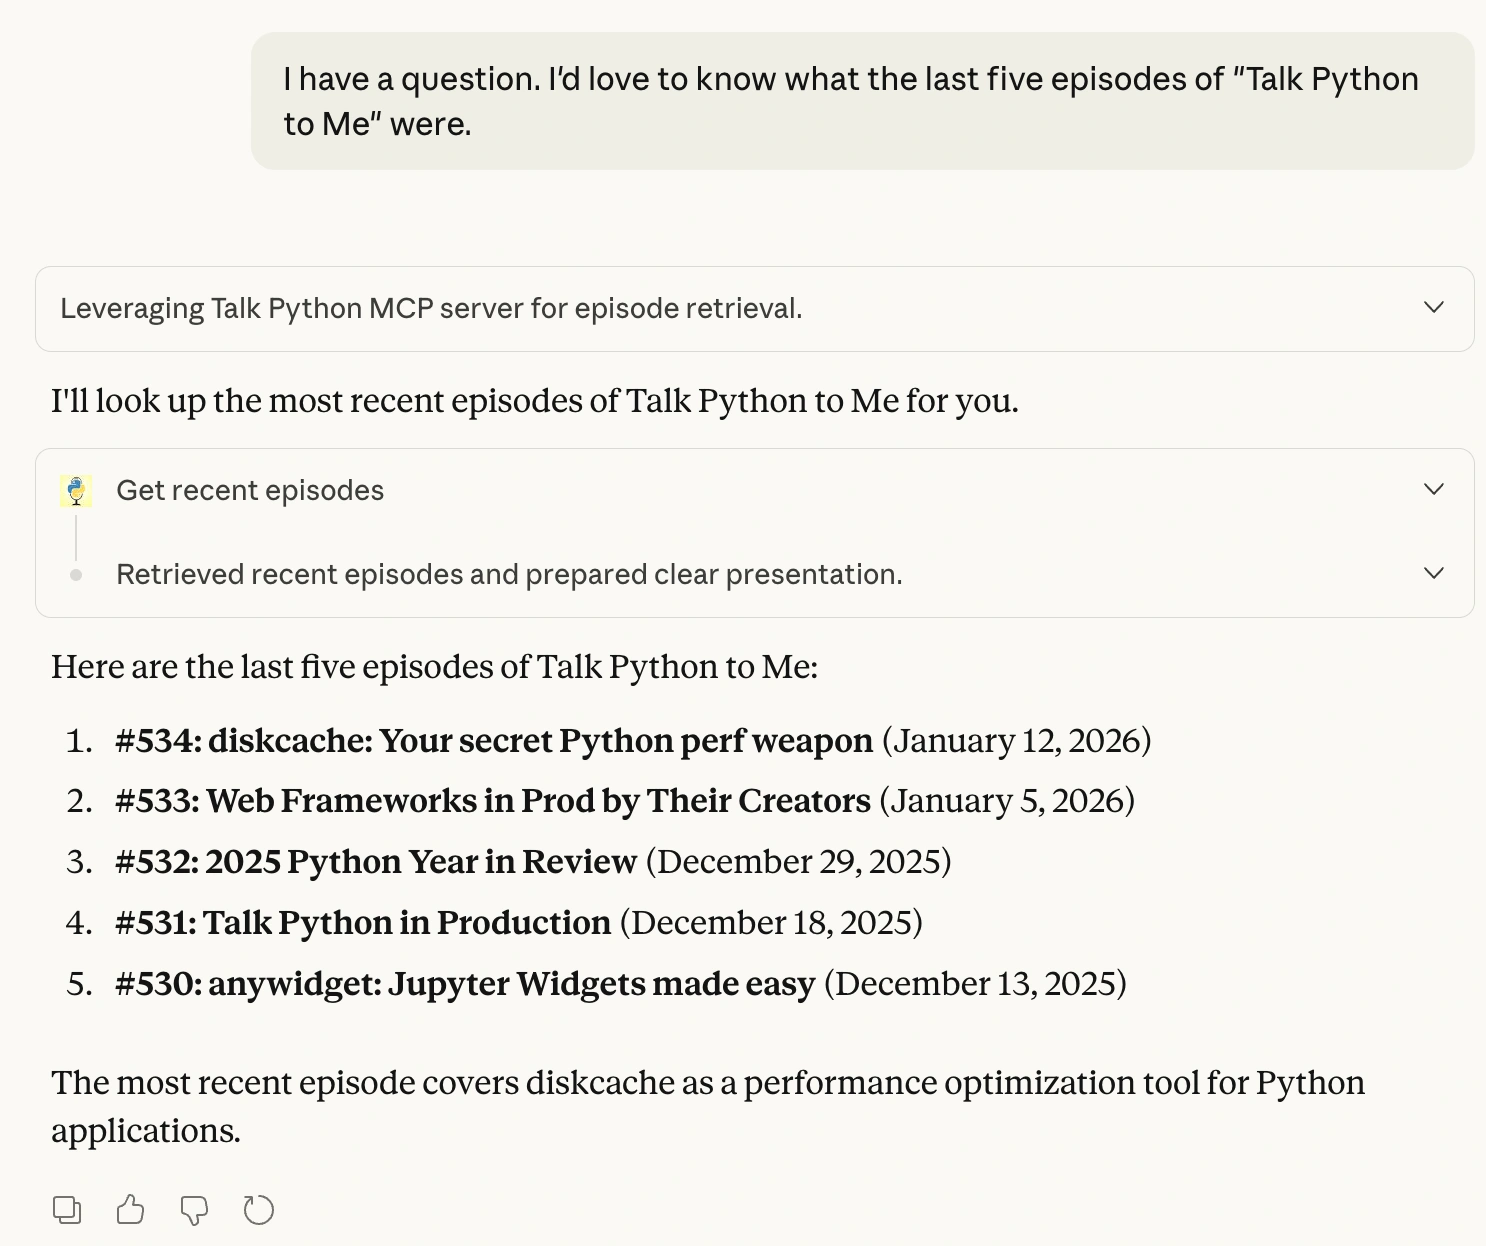
Task: Click the thumbs down feedback icon
Action: pos(194,1210)
